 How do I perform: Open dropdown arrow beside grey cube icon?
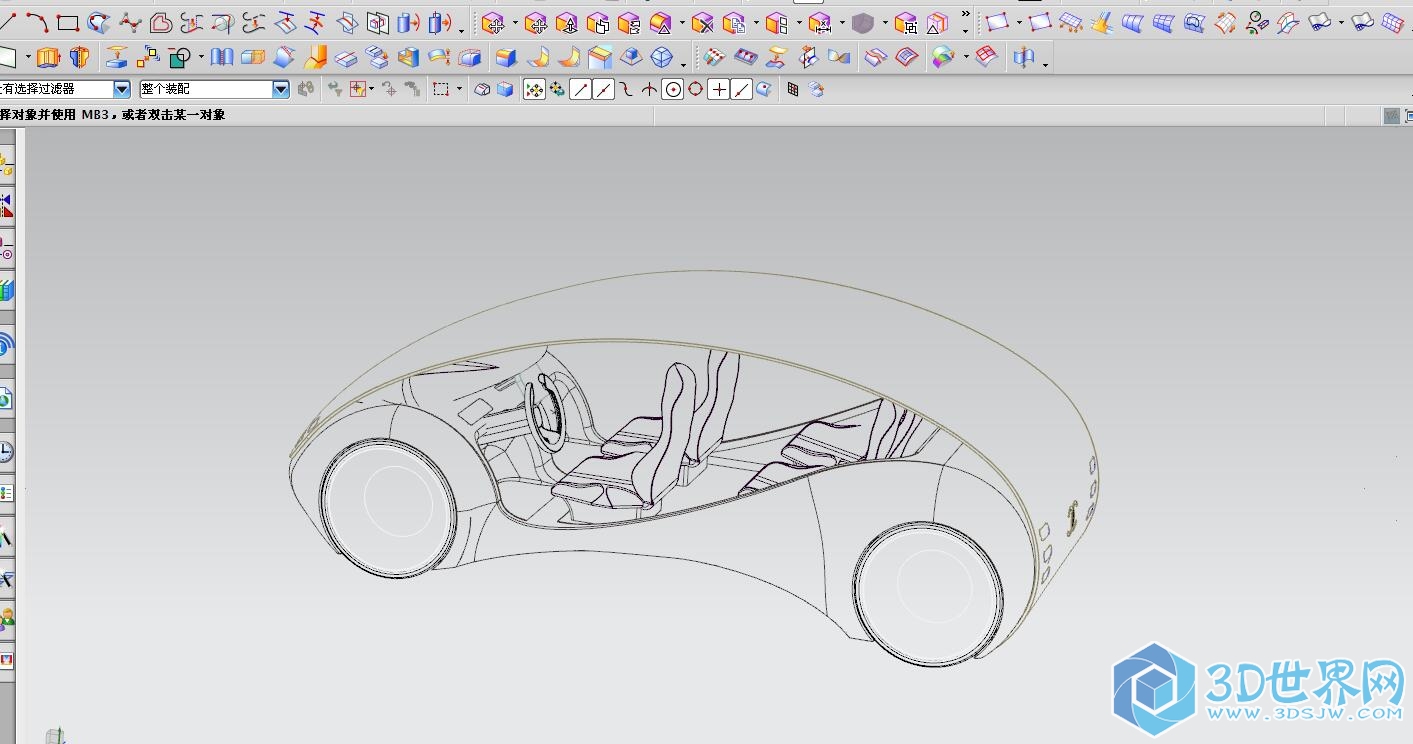[x=885, y=24]
